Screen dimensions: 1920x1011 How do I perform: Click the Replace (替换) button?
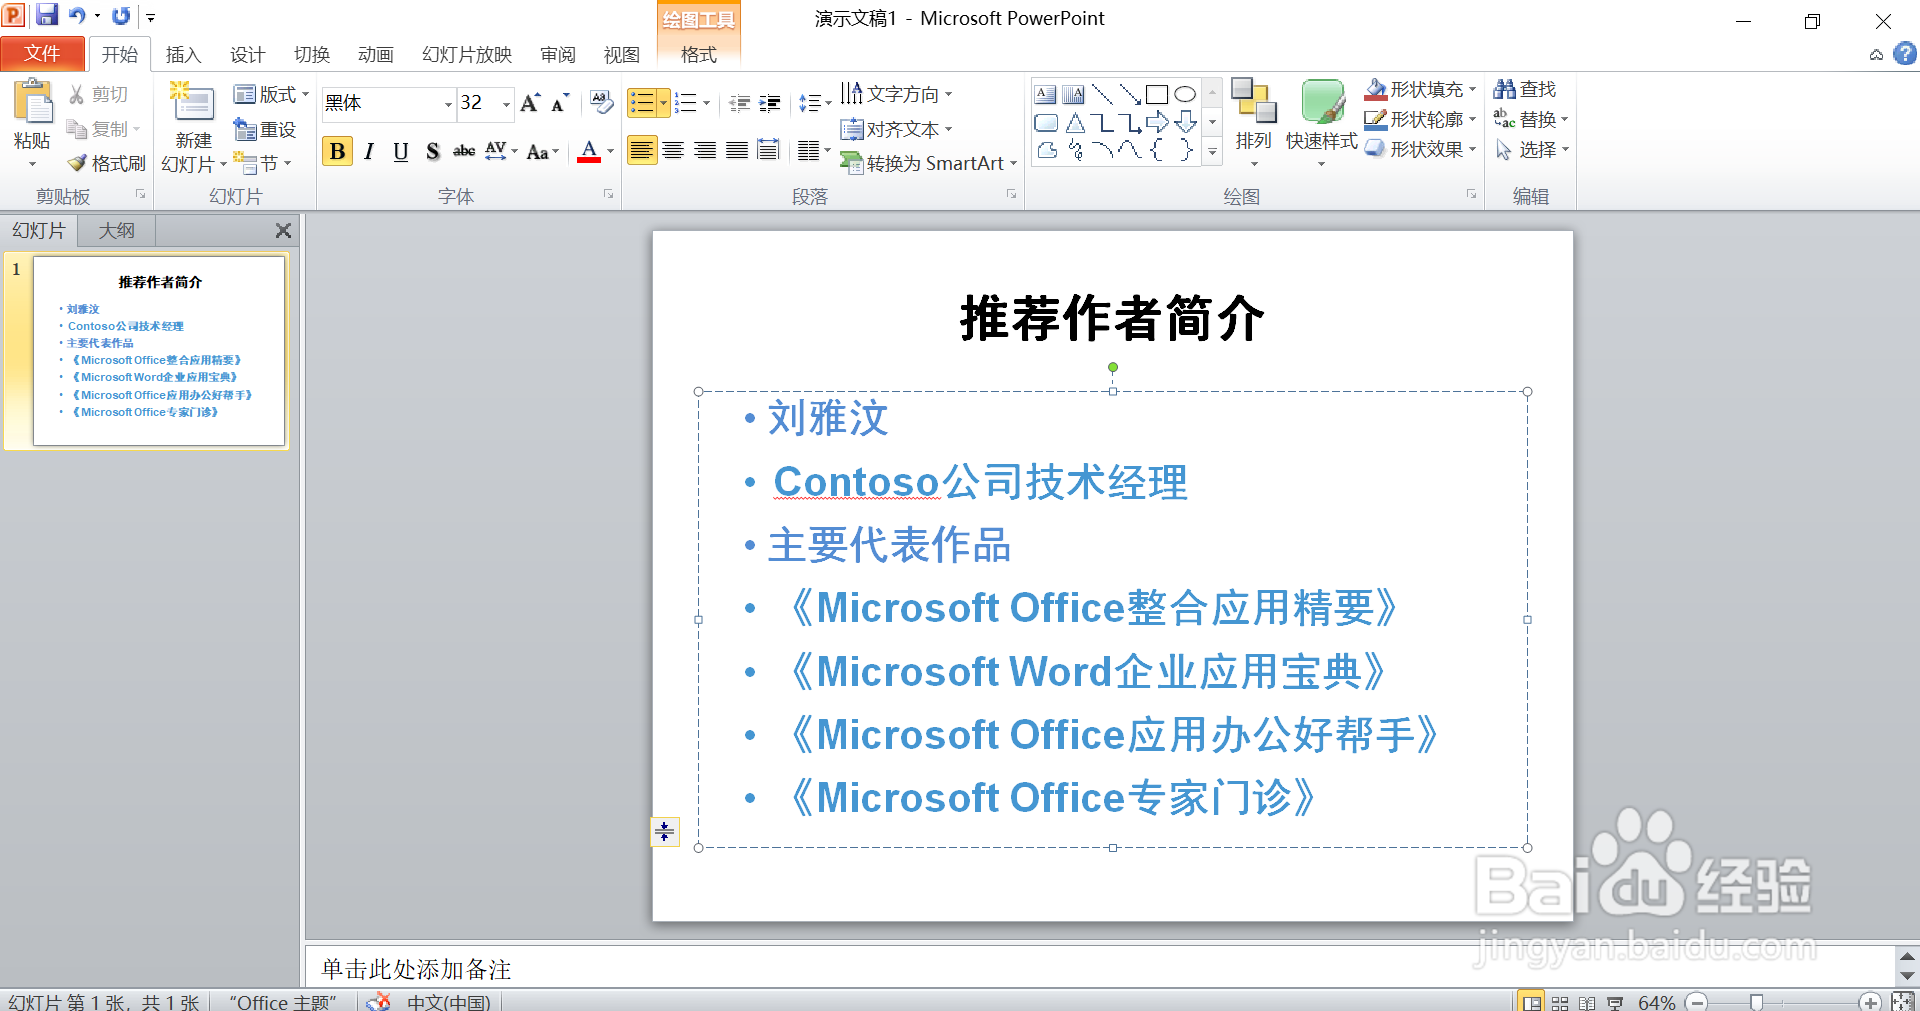click(1531, 119)
